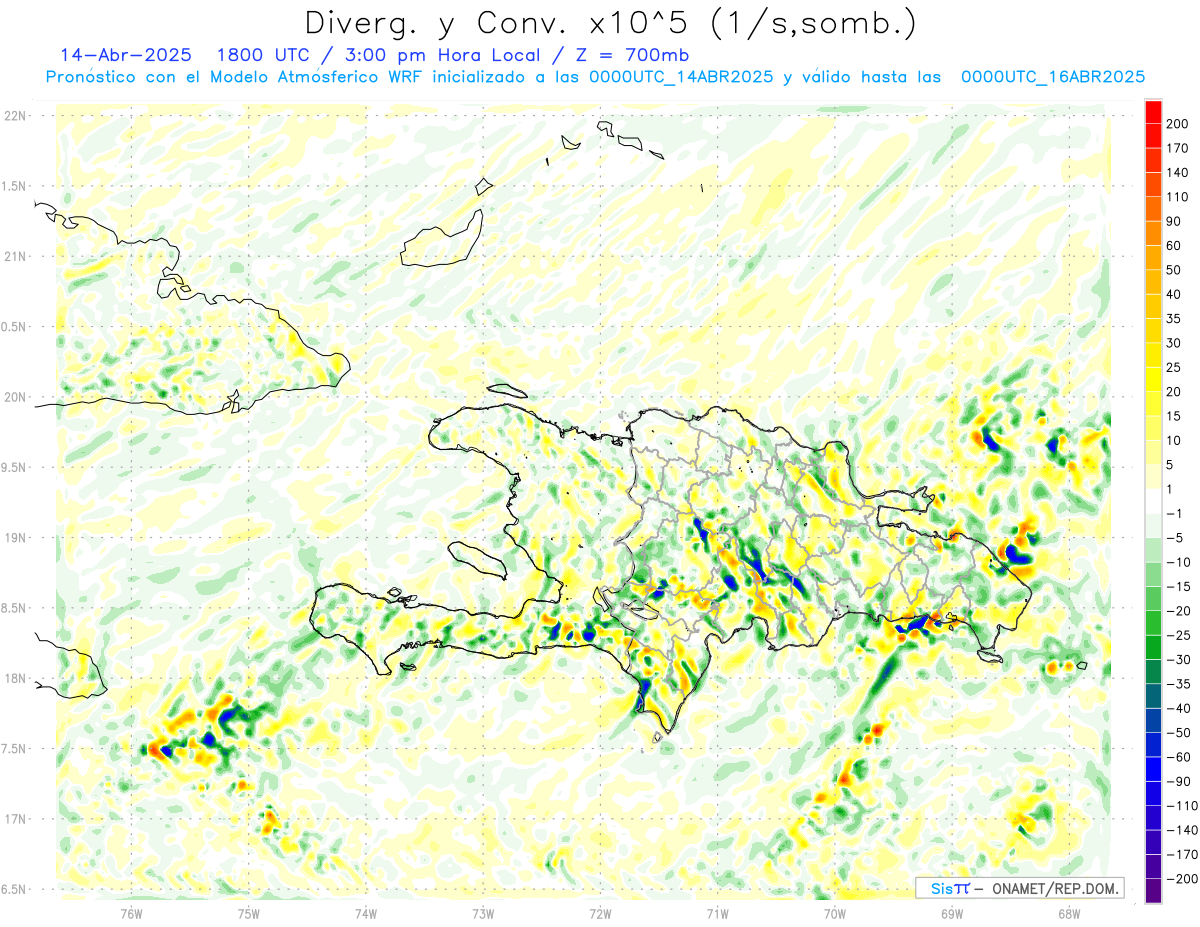Image resolution: width=1200 pixels, height=927 pixels.
Task: Click the "90" color bar value
Action: coord(1174,222)
